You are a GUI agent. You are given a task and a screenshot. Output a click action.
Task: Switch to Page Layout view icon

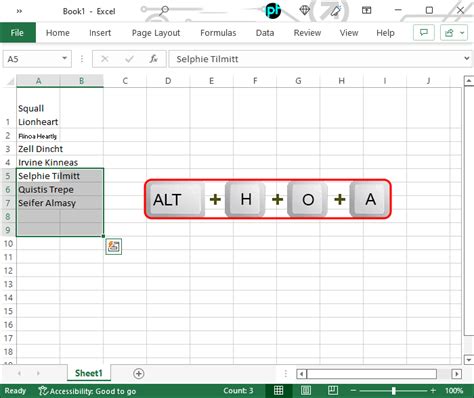[306, 390]
